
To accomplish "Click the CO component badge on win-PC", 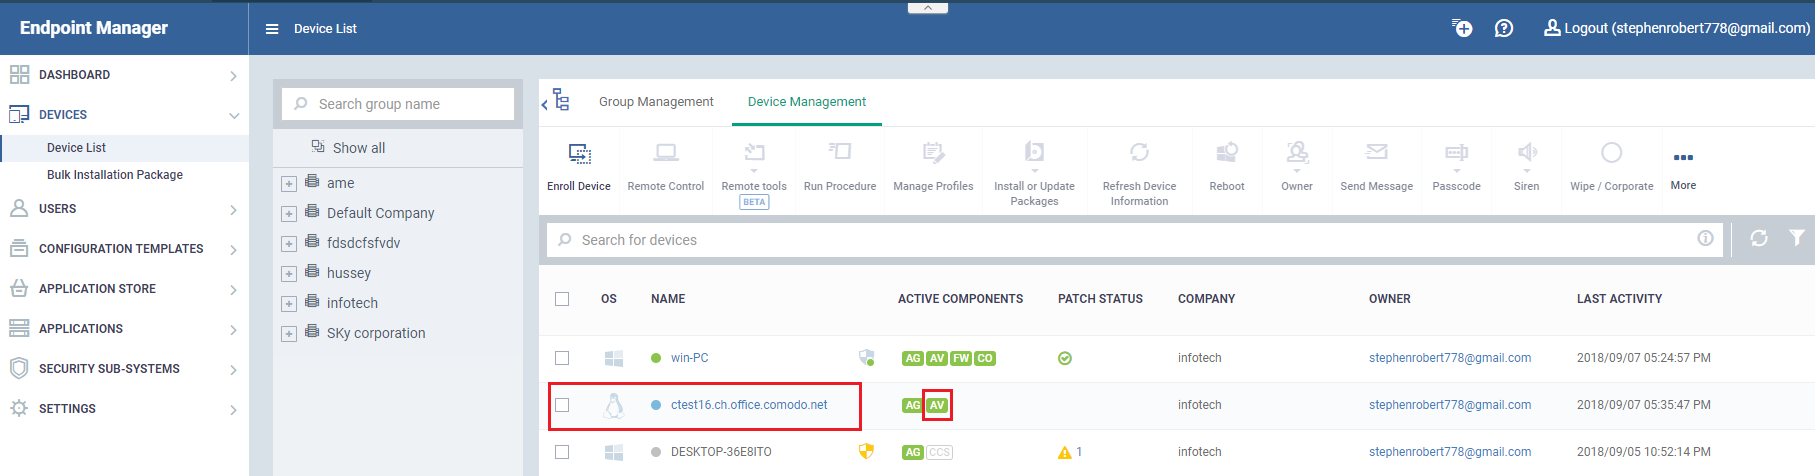I will coord(985,358).
